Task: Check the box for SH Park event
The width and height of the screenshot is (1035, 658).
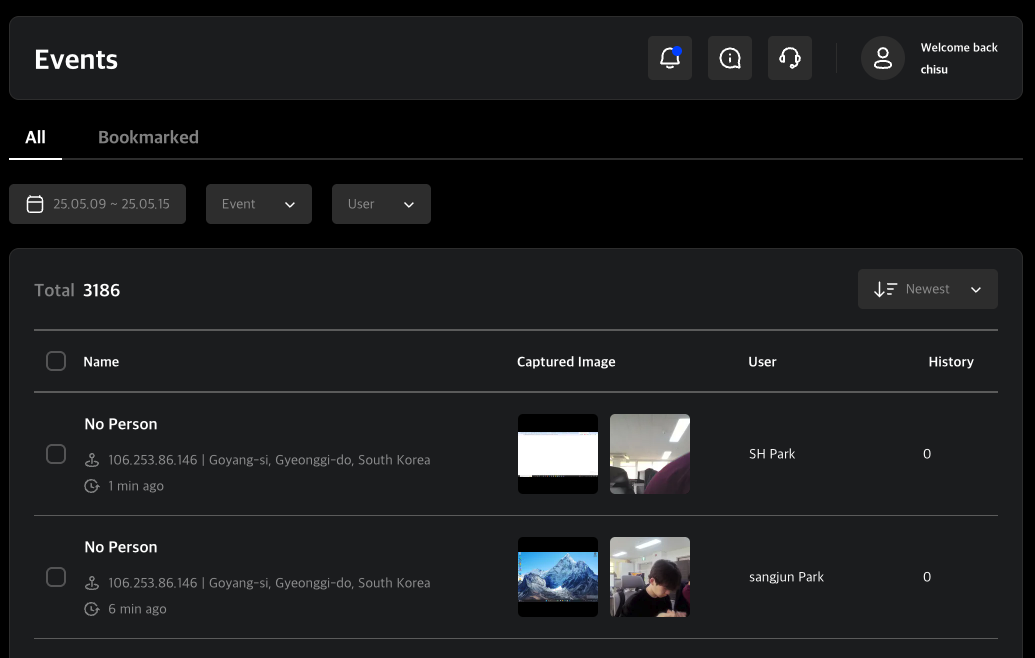Action: click(x=56, y=454)
